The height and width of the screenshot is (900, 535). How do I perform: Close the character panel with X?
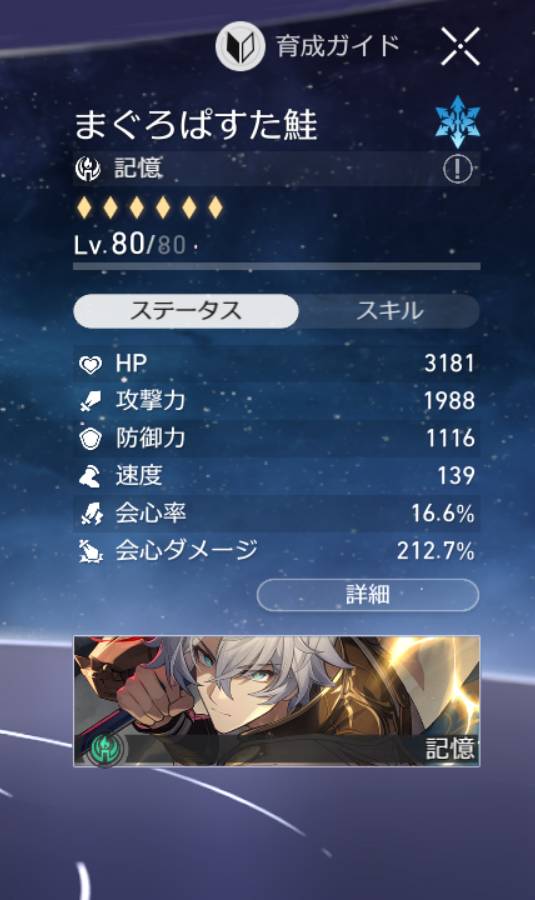pyautogui.click(x=460, y=47)
